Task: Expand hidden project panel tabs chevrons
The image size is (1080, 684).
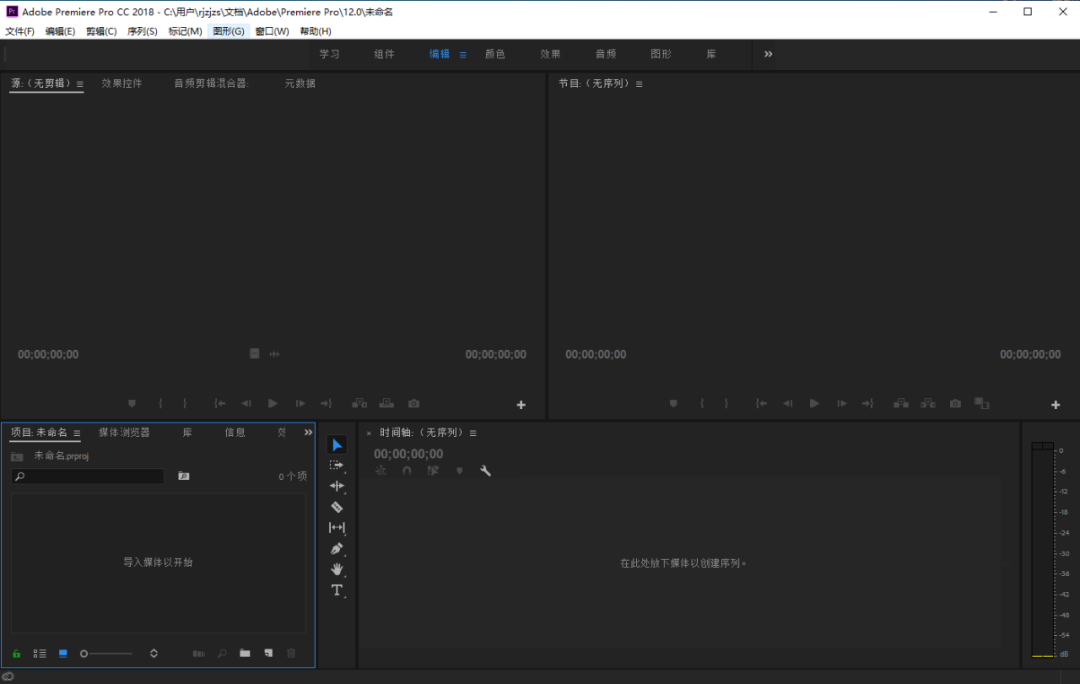Action: (x=308, y=433)
